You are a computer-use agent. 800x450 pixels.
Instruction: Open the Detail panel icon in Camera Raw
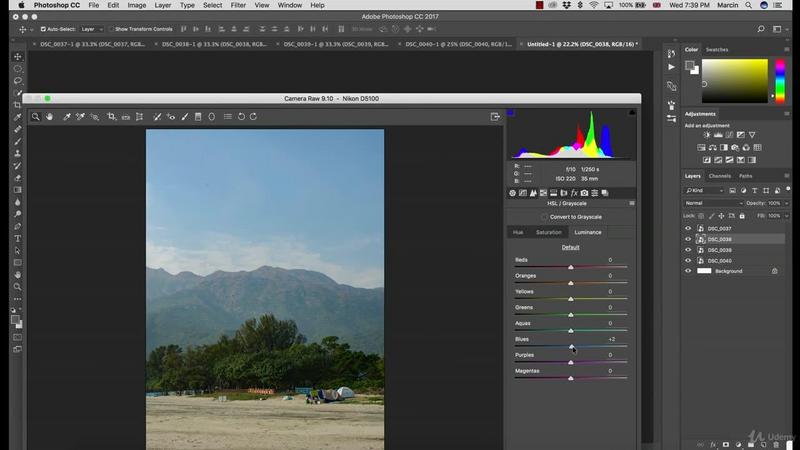(x=533, y=193)
